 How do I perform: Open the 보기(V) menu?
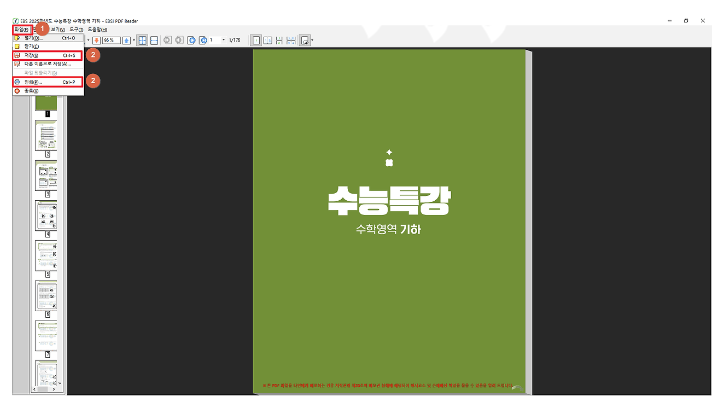pos(58,30)
